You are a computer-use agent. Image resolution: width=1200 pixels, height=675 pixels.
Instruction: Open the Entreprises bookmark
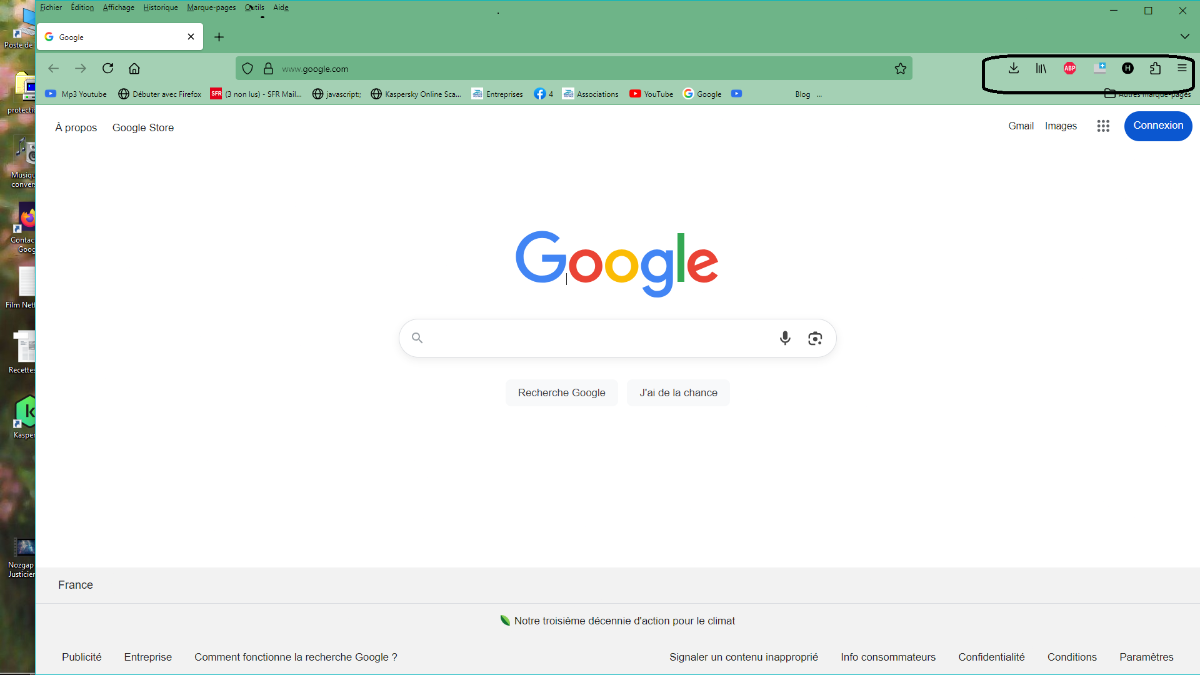click(x=497, y=94)
